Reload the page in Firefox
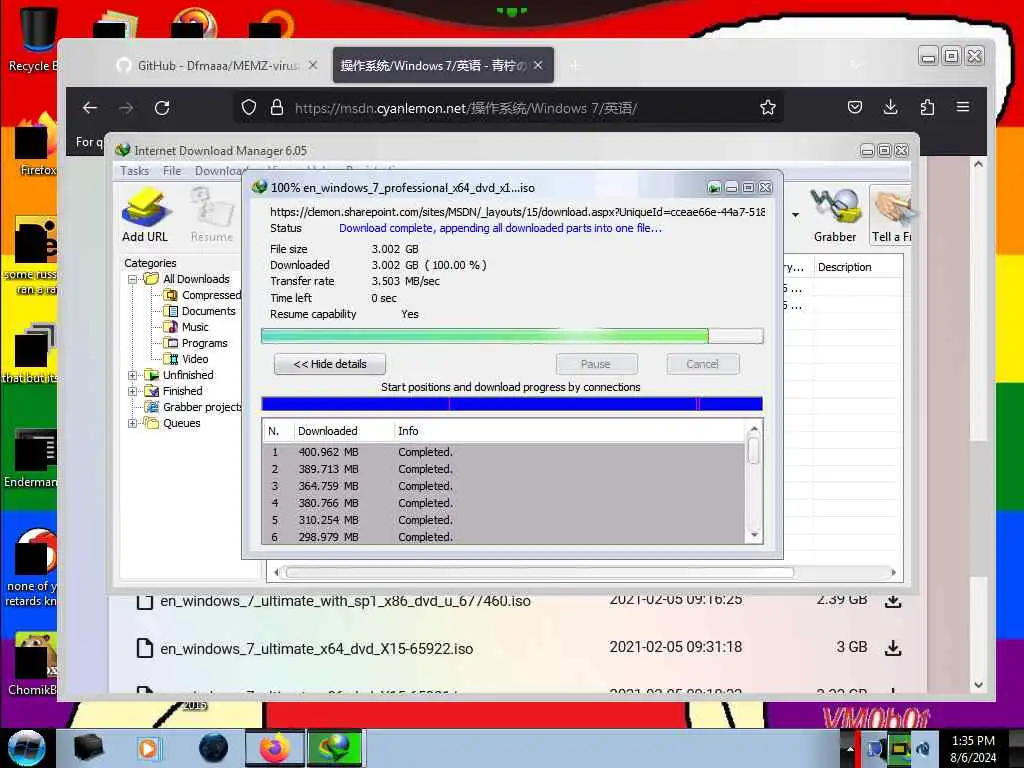 coord(162,108)
